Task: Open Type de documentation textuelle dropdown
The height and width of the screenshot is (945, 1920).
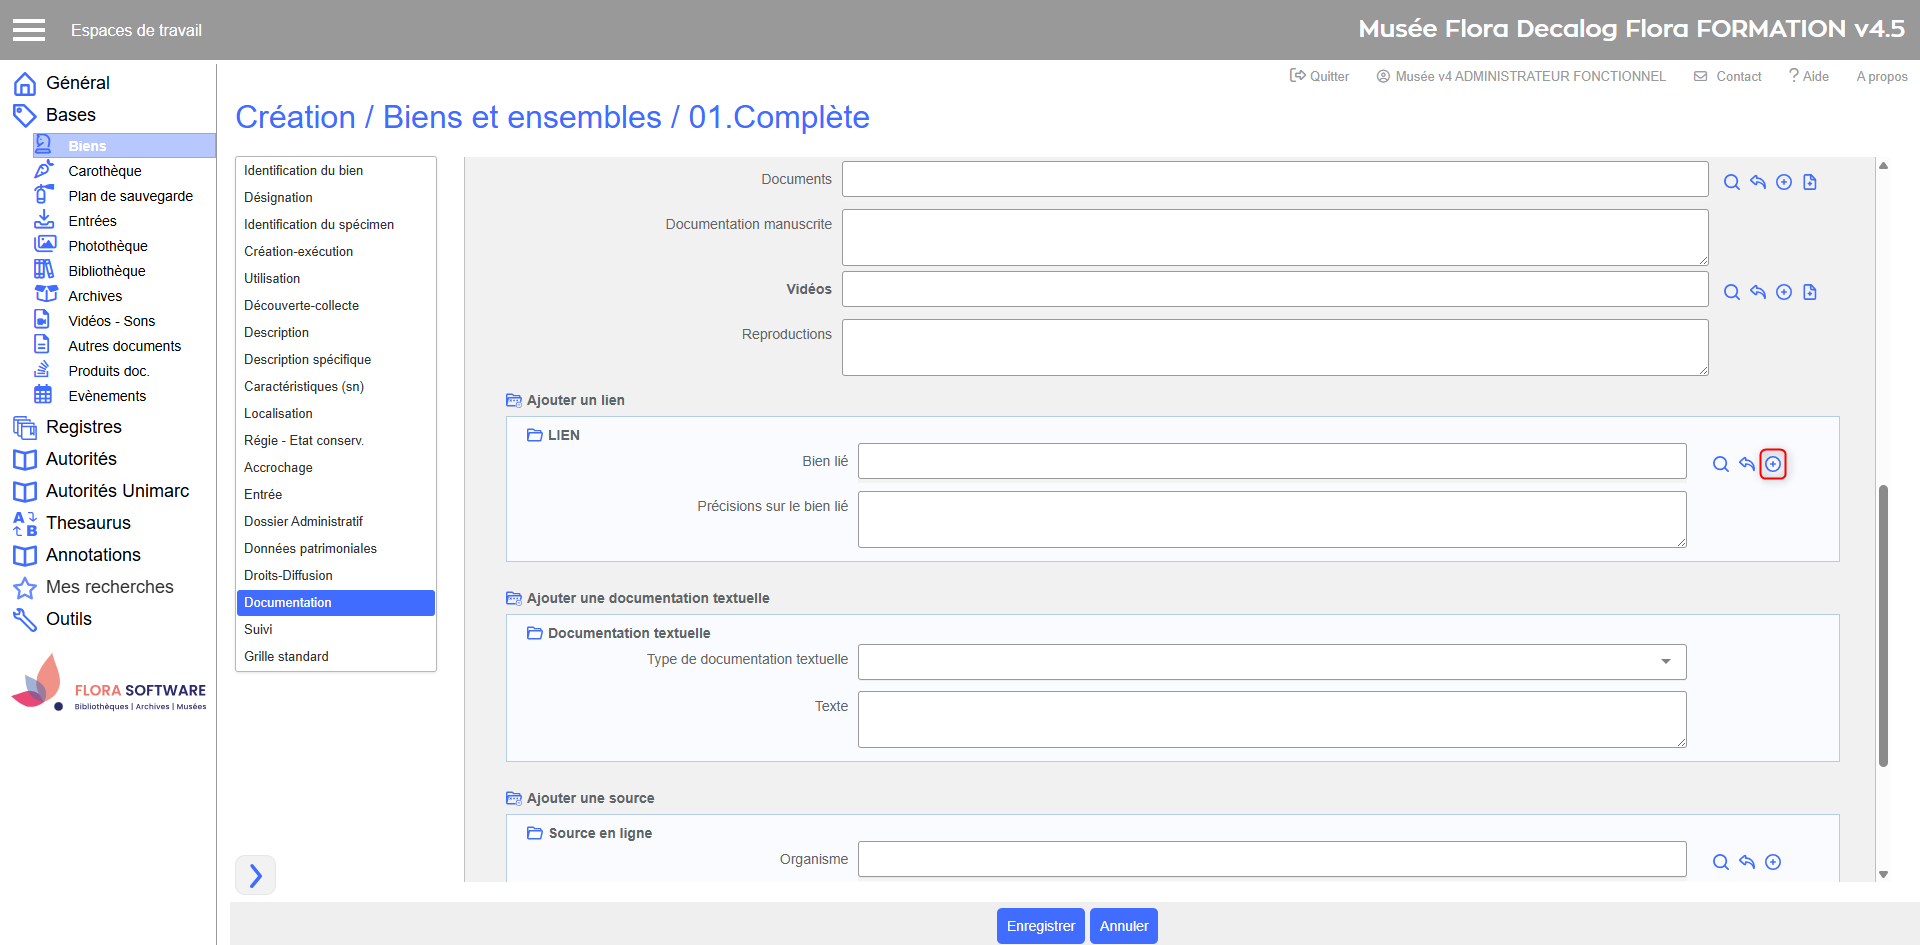Action: [1271, 662]
